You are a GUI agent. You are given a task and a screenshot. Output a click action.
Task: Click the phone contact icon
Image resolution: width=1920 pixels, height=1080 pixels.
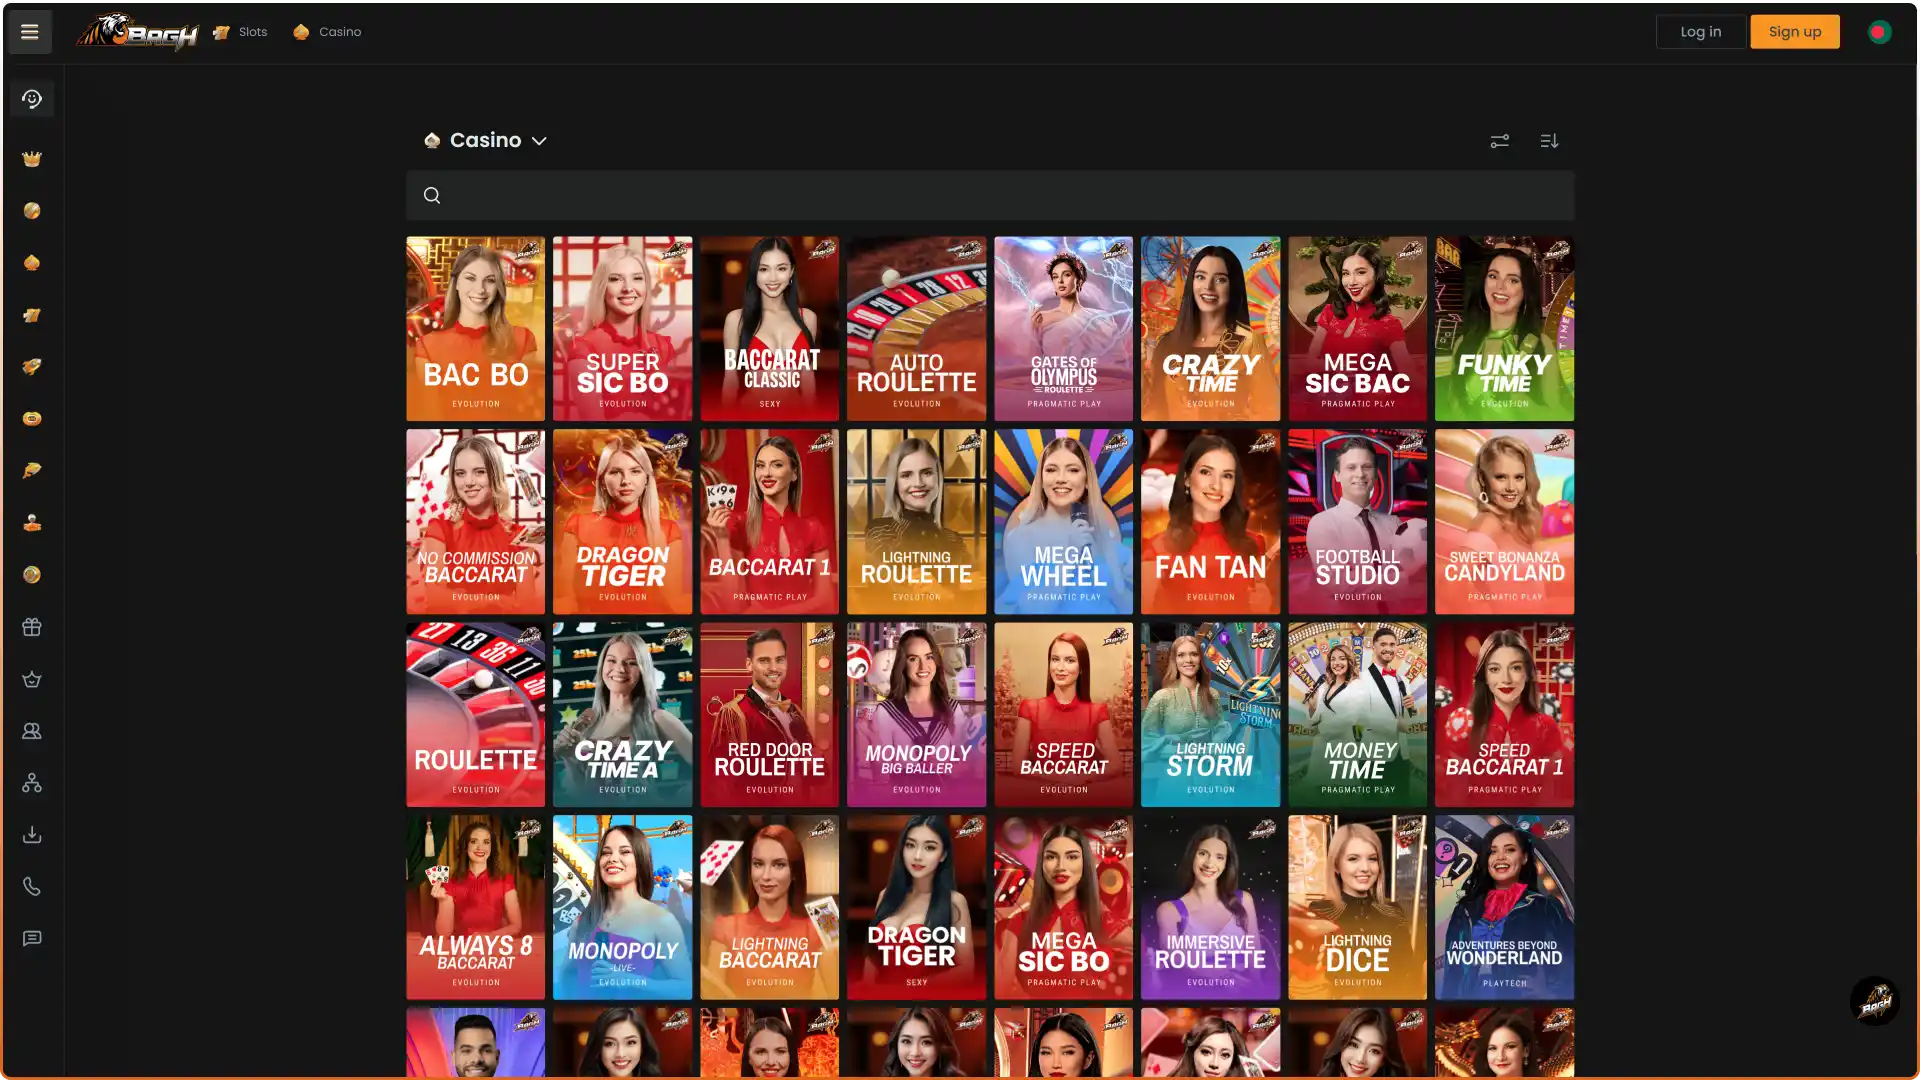tap(32, 887)
